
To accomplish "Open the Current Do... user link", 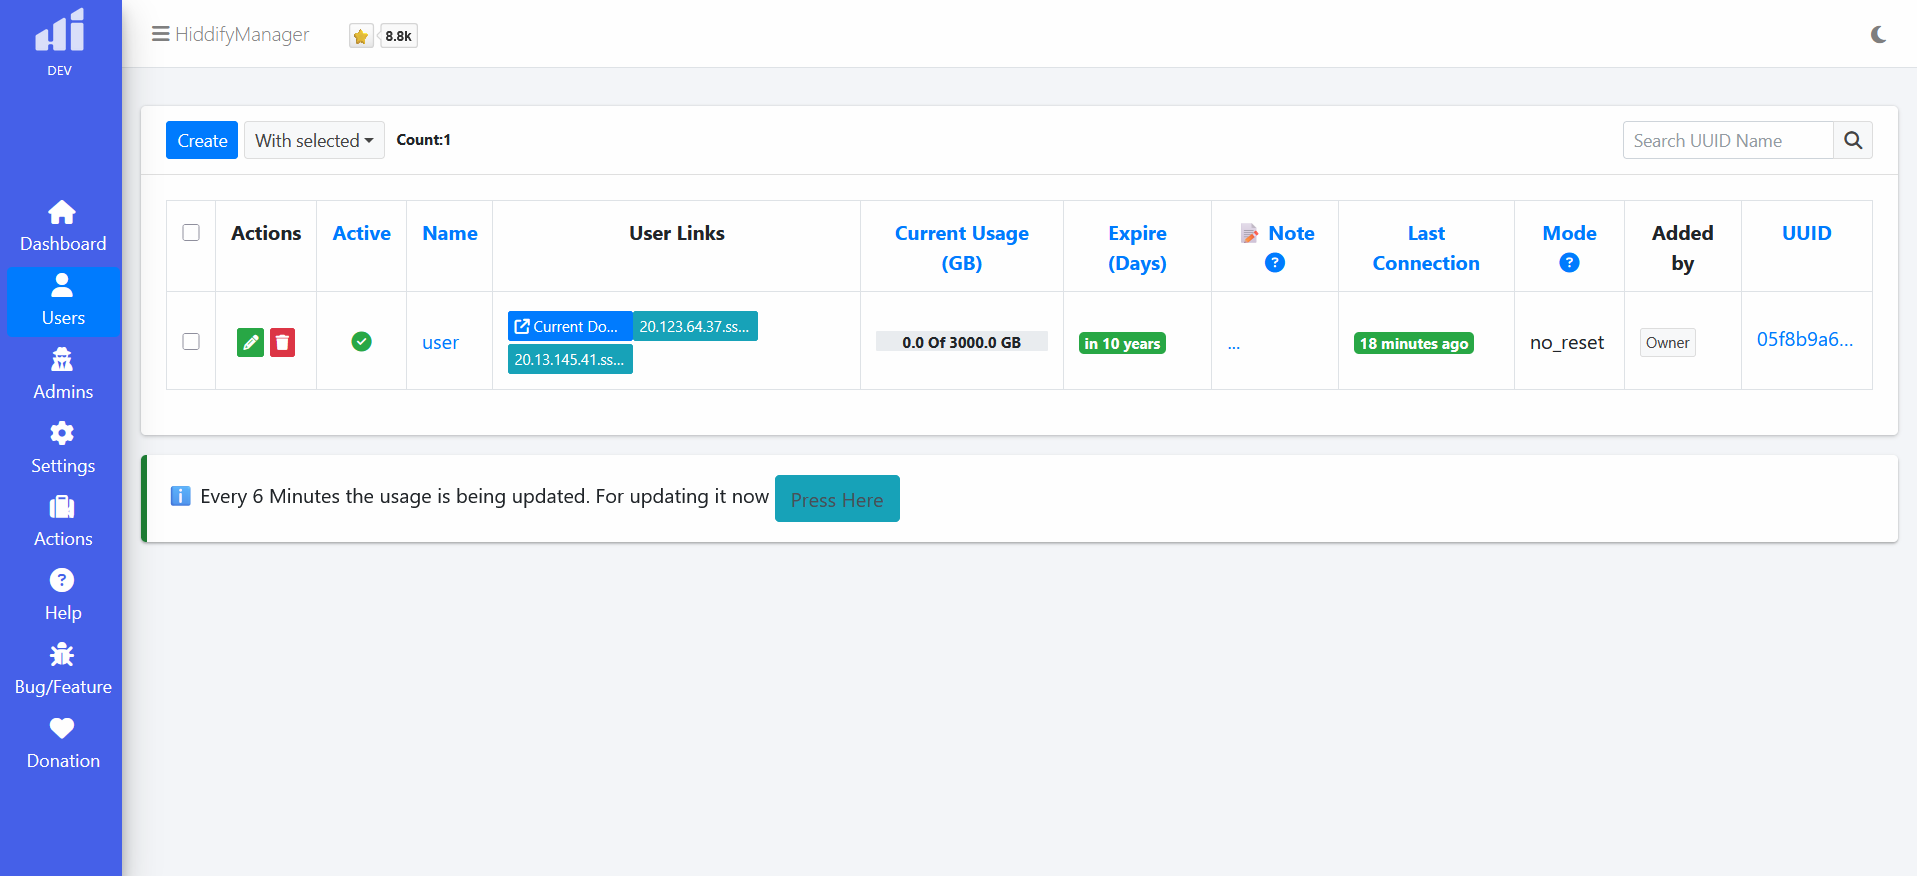I will click(569, 326).
